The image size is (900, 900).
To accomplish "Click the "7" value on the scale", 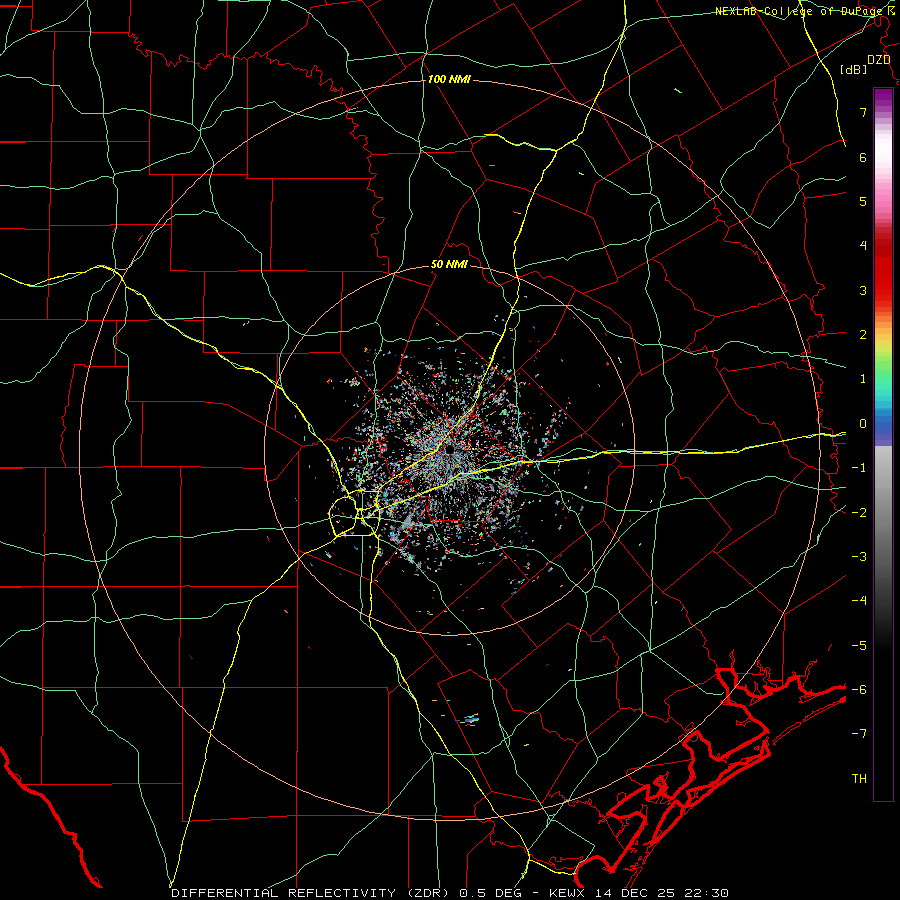I will 863,112.
